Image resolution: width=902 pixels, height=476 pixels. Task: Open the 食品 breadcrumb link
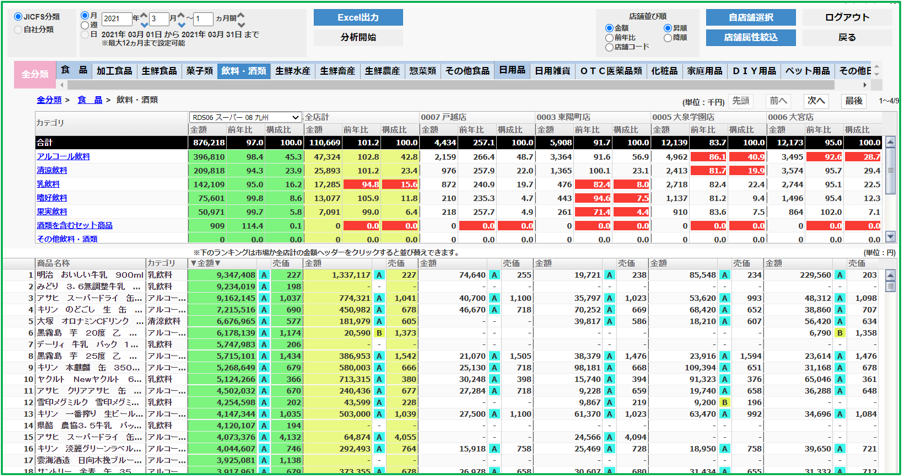pos(90,100)
